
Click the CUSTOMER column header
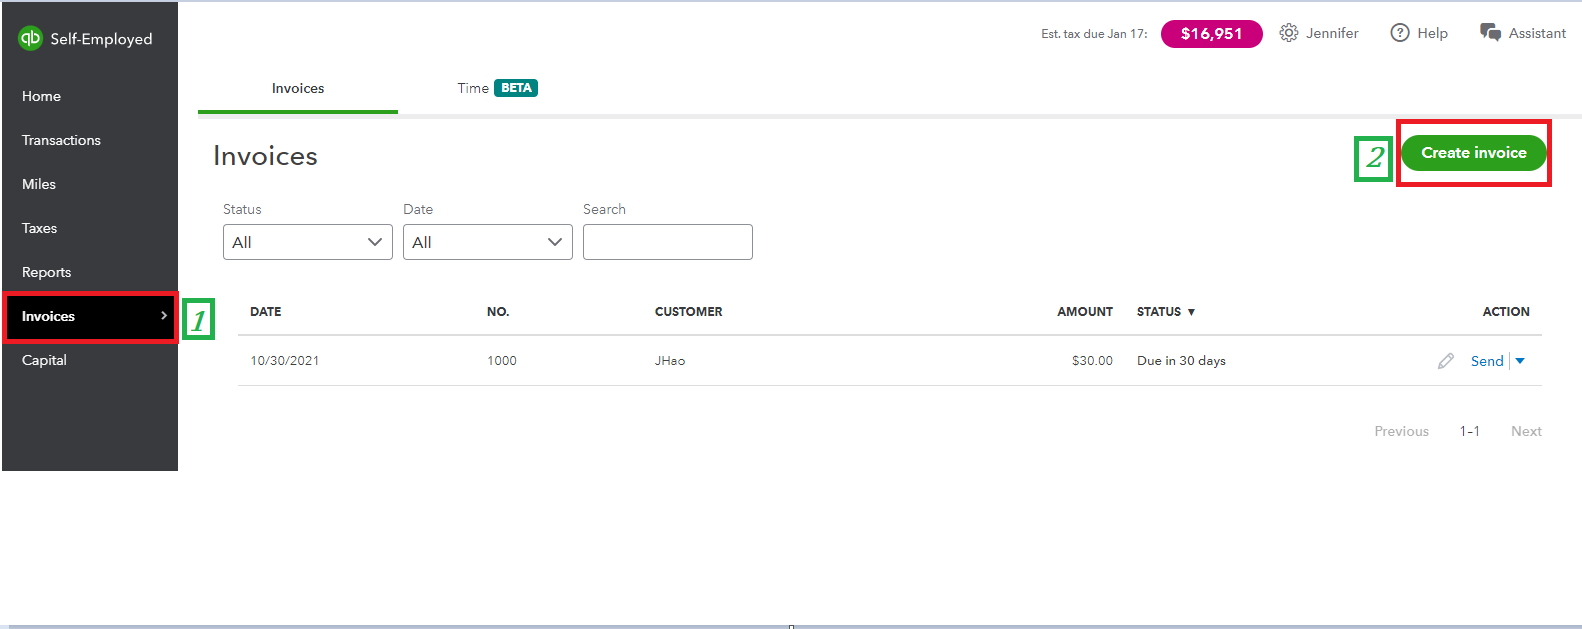pyautogui.click(x=688, y=312)
